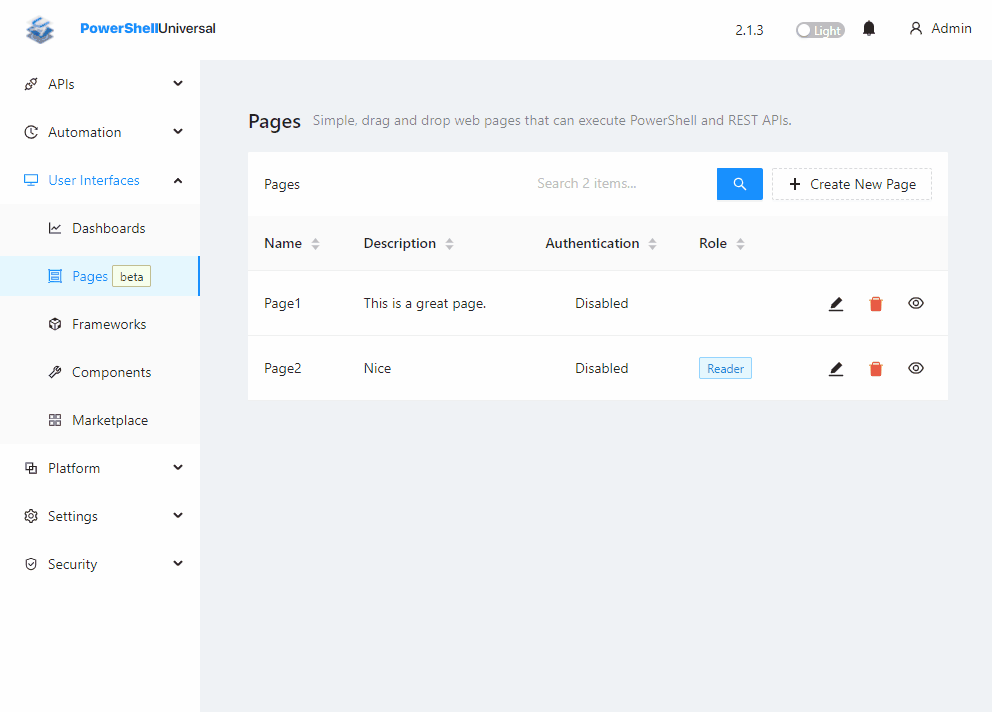Image resolution: width=992 pixels, height=712 pixels.
Task: Click the beta badge next to Pages
Action: [132, 277]
